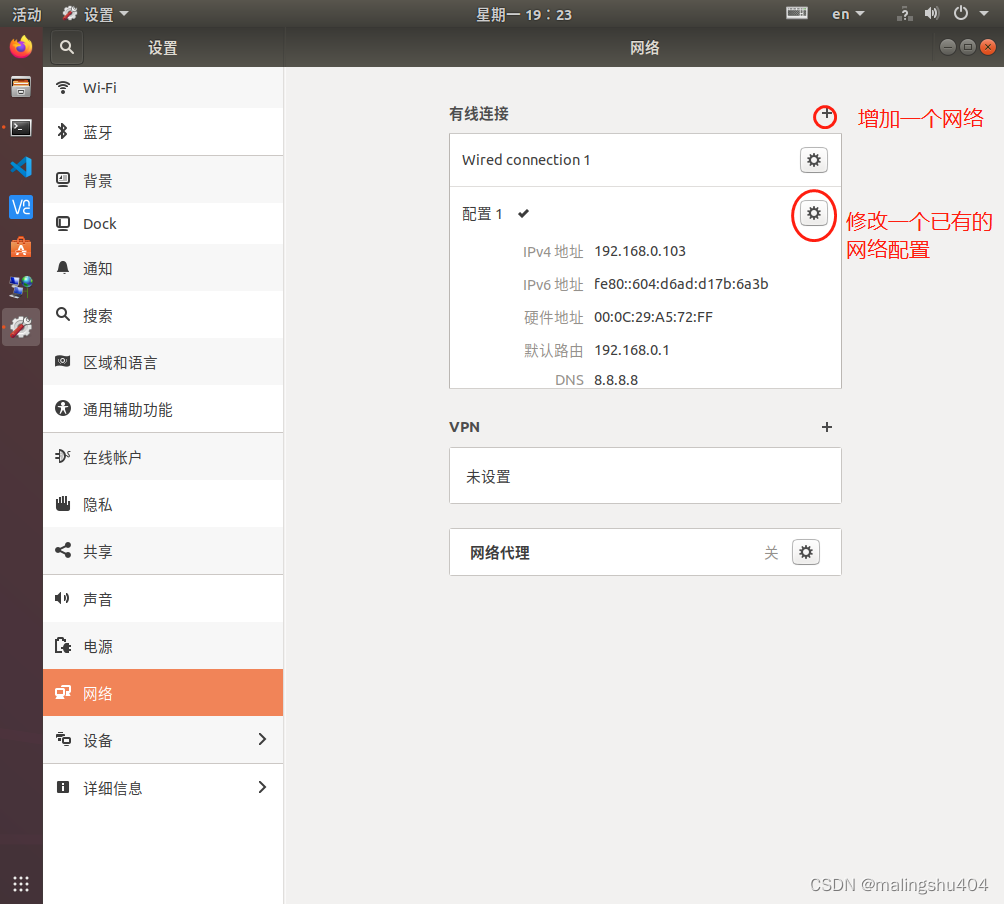Open Firefox from the dock
This screenshot has height=904, width=1004.
[x=21, y=46]
